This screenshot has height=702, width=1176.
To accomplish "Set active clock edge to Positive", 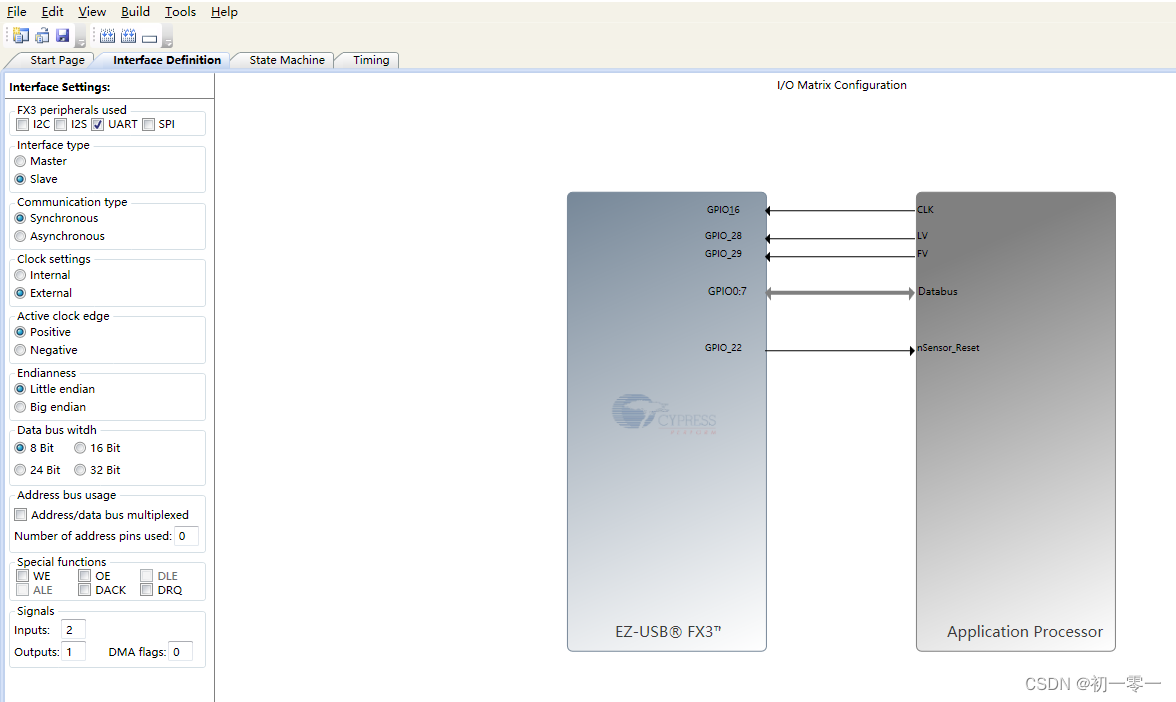I will click(x=20, y=332).
